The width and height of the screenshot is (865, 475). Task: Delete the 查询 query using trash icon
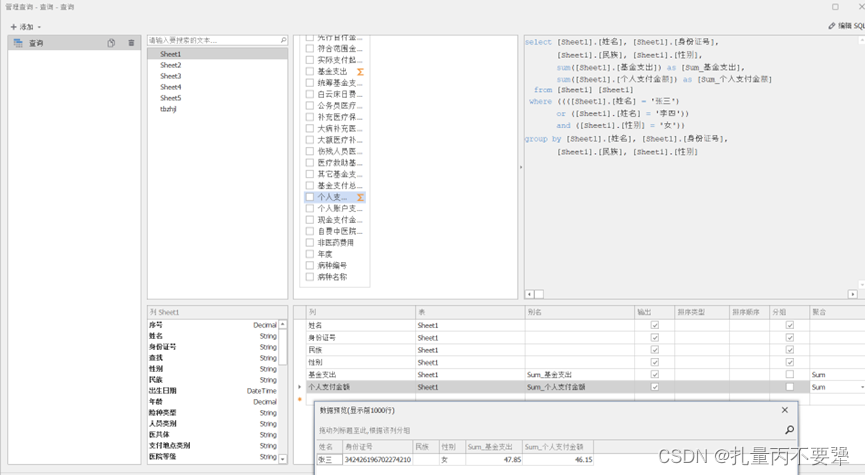[x=131, y=43]
